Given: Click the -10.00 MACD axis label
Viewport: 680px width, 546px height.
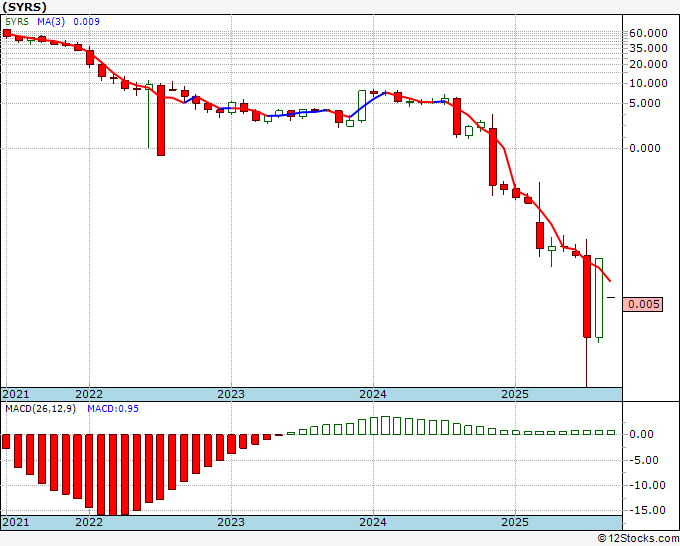Looking at the screenshot, I should (647, 485).
